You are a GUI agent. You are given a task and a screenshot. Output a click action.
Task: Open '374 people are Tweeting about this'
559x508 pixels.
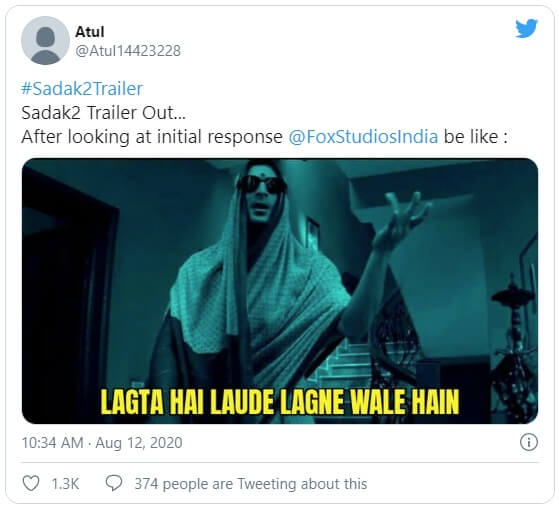(x=251, y=484)
